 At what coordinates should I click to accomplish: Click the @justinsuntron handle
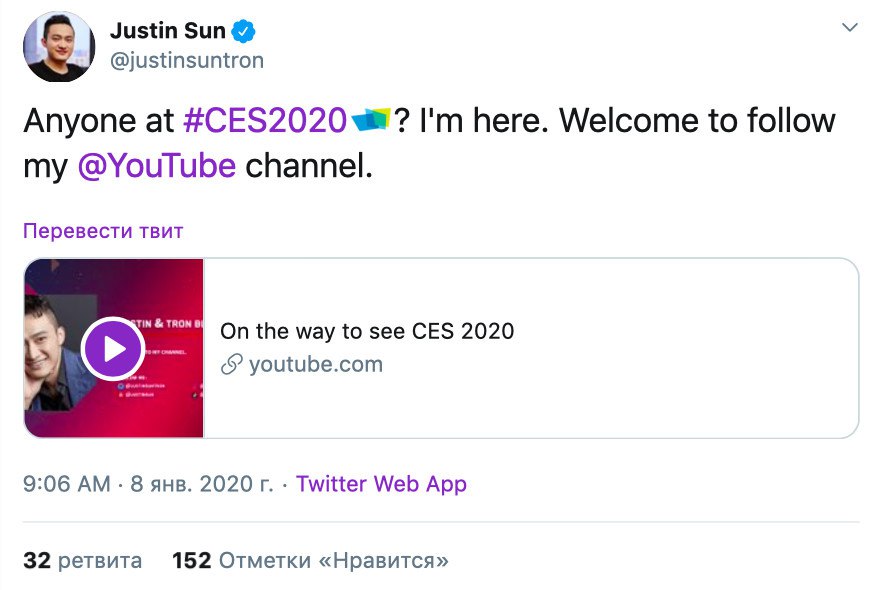point(186,60)
